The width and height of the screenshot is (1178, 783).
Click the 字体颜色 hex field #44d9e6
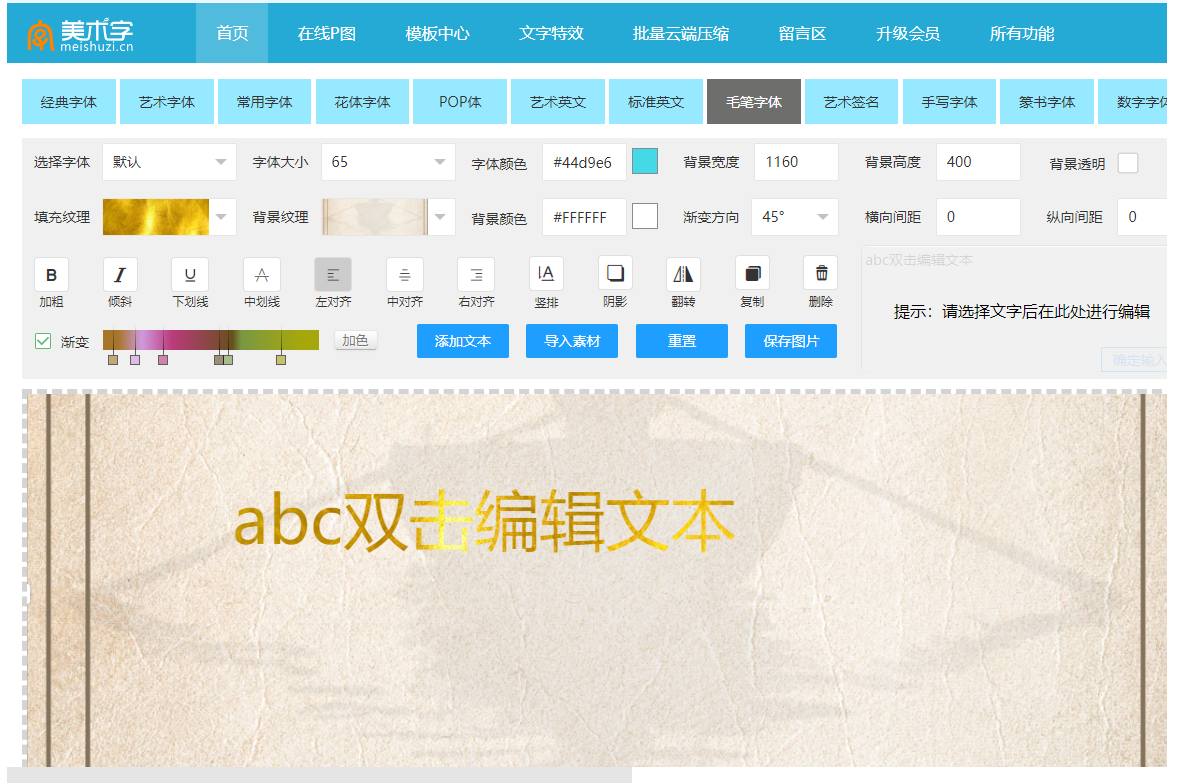pyautogui.click(x=584, y=162)
